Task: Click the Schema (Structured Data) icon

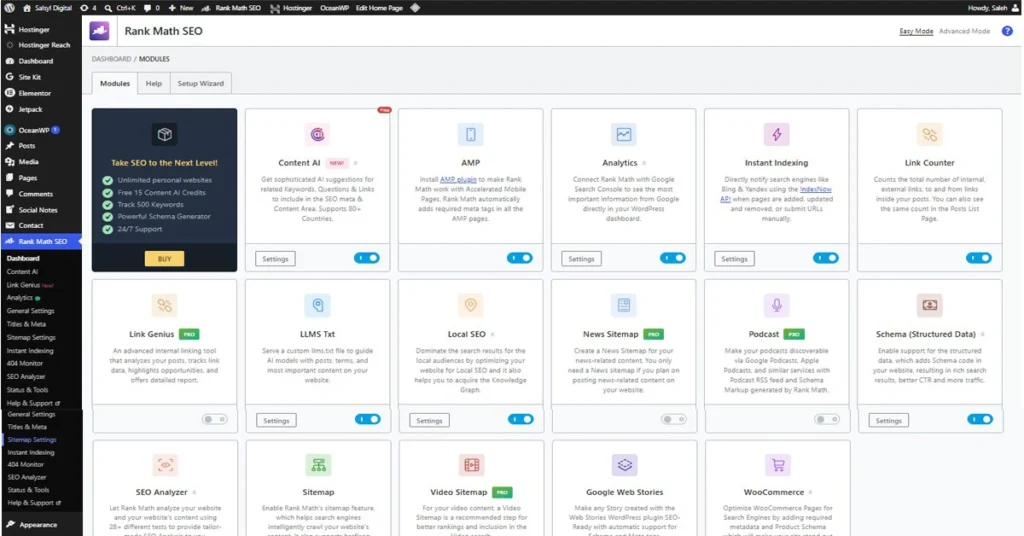Action: click(x=929, y=305)
